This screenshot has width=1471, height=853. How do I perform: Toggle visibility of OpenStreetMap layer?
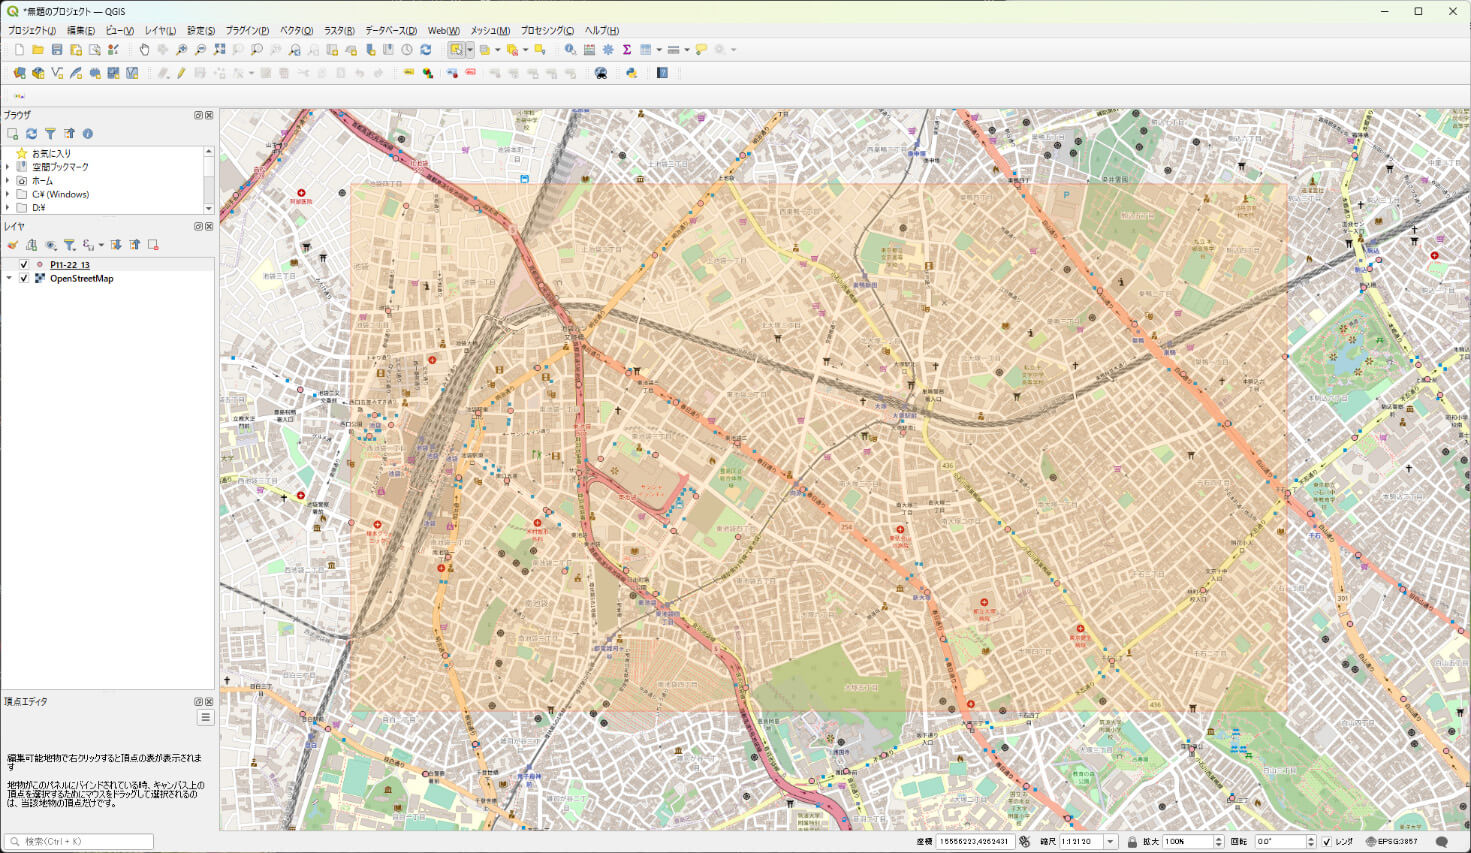(24, 278)
